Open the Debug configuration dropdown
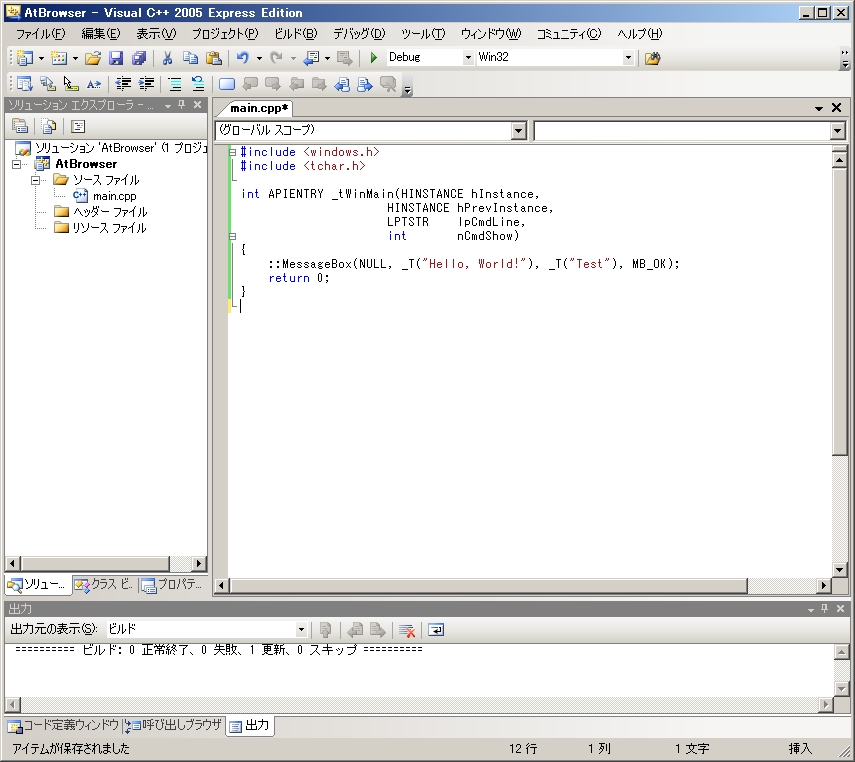Image resolution: width=855 pixels, height=762 pixels. pyautogui.click(x=468, y=57)
